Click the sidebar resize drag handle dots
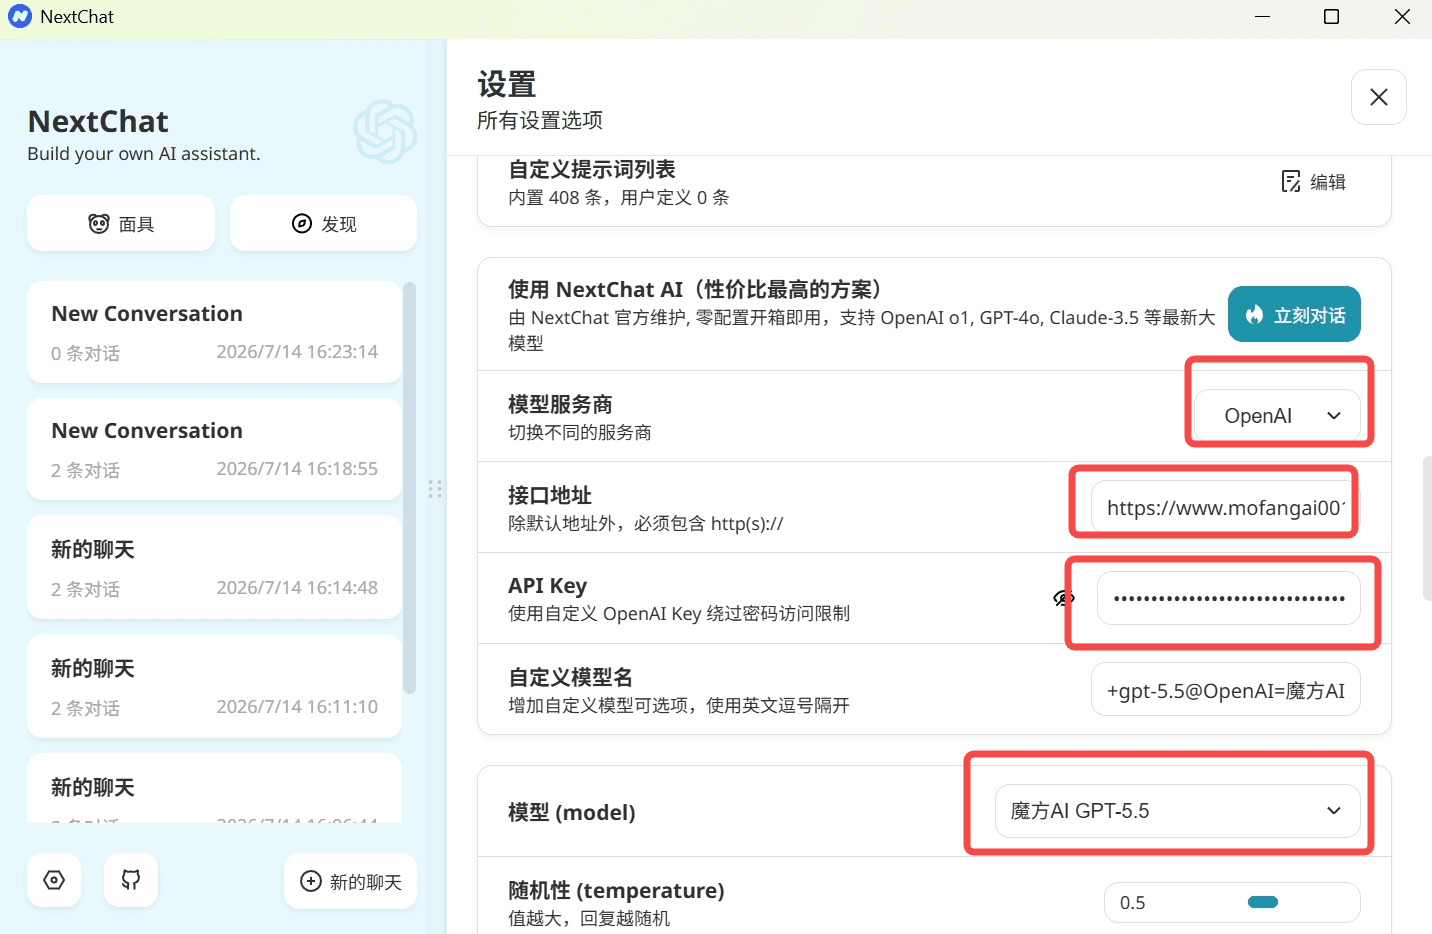Viewport: 1432px width, 934px height. point(435,489)
